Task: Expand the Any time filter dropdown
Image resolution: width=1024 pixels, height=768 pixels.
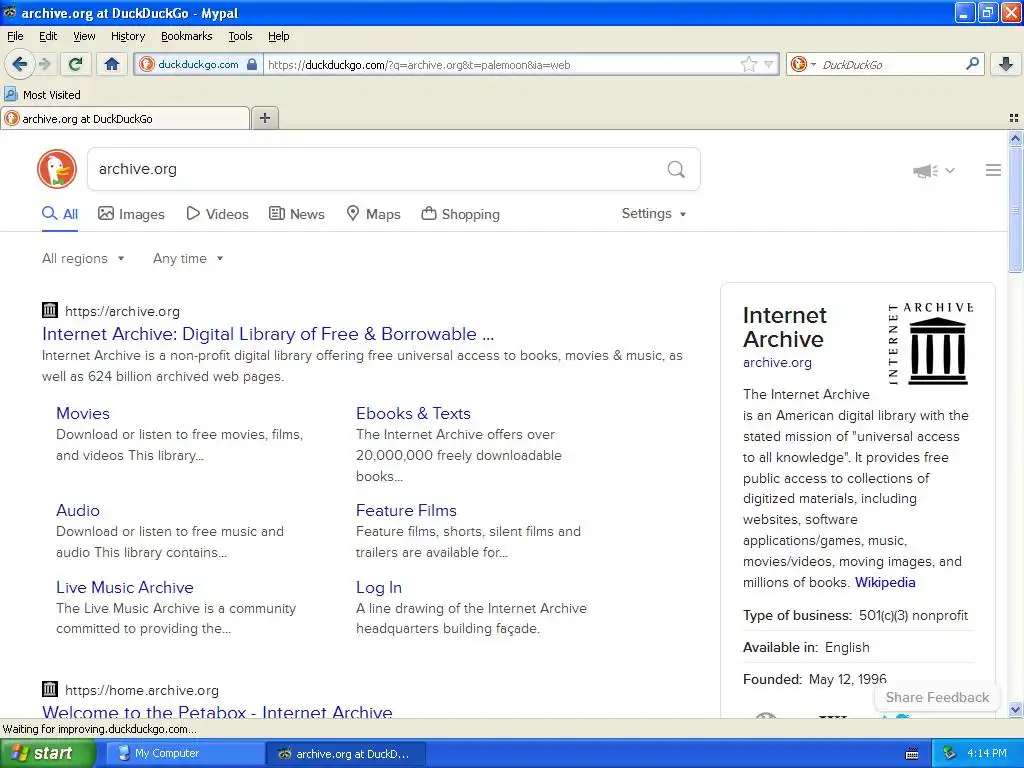Action: point(188,259)
